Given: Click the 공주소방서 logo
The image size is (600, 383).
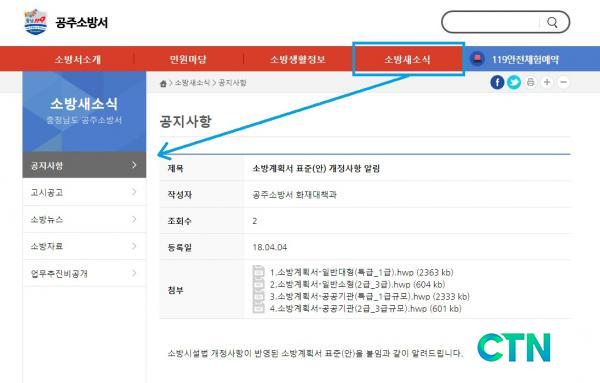Looking at the screenshot, I should coord(67,22).
